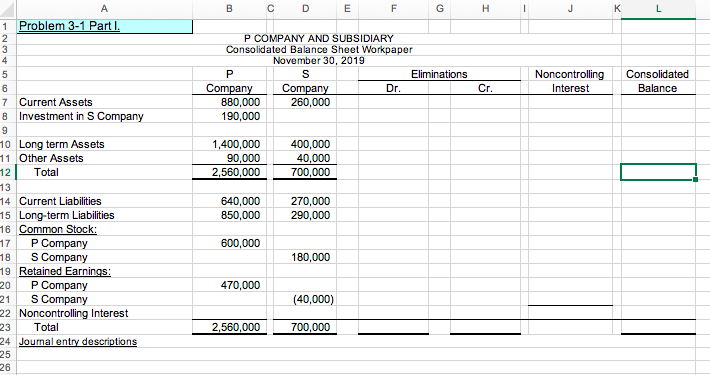Click the 'Retained Earnings:' label
This screenshot has width=710, height=375.
coord(65,271)
